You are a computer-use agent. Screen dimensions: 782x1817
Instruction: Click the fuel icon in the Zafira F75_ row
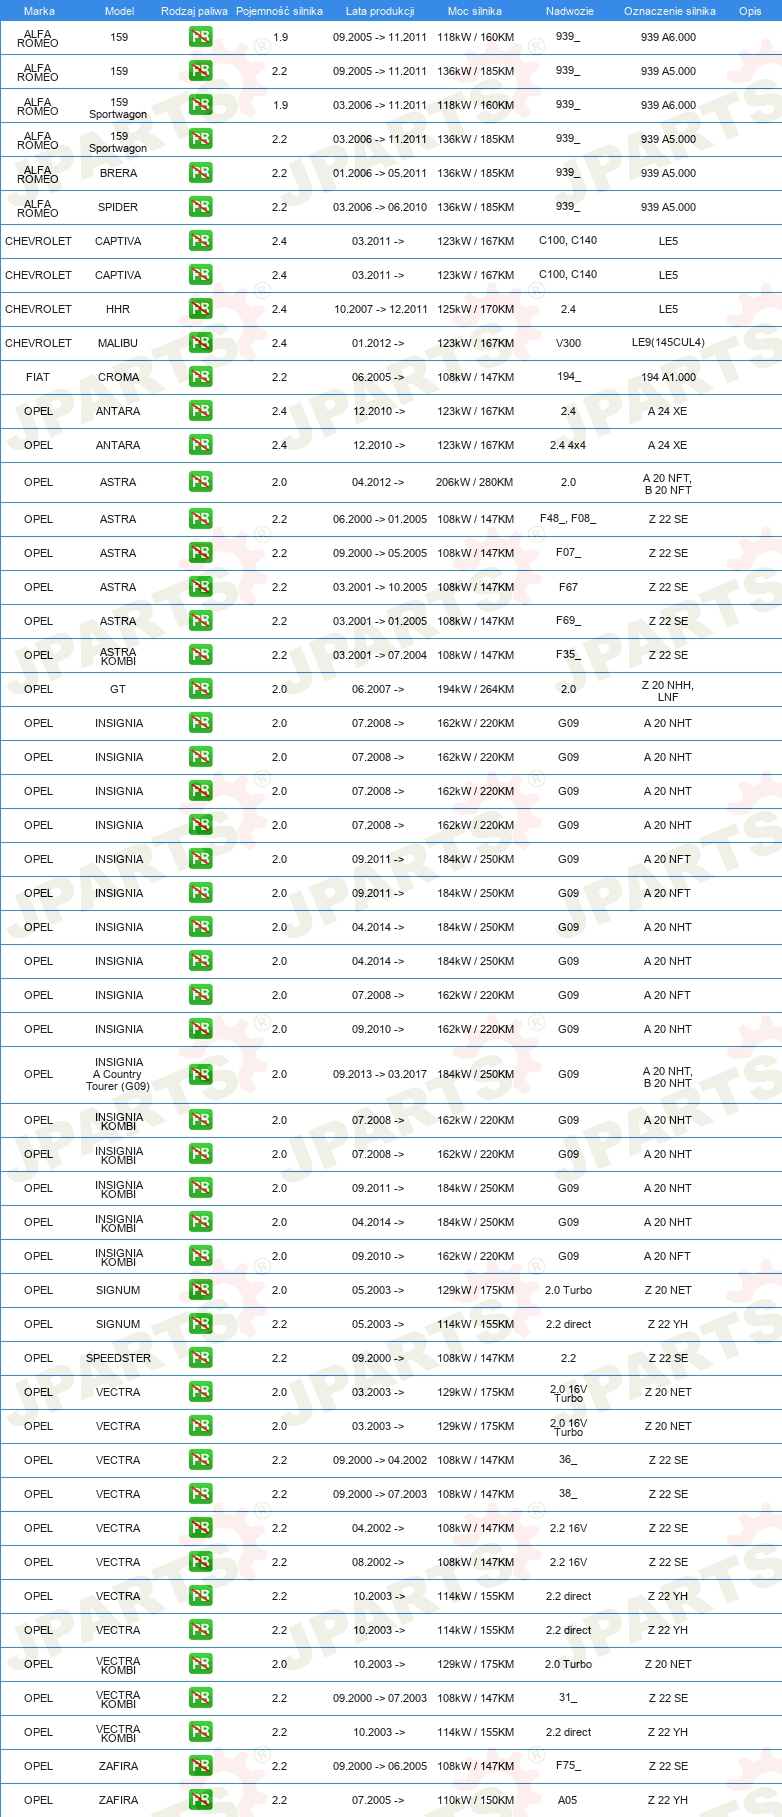pyautogui.click(x=200, y=1766)
